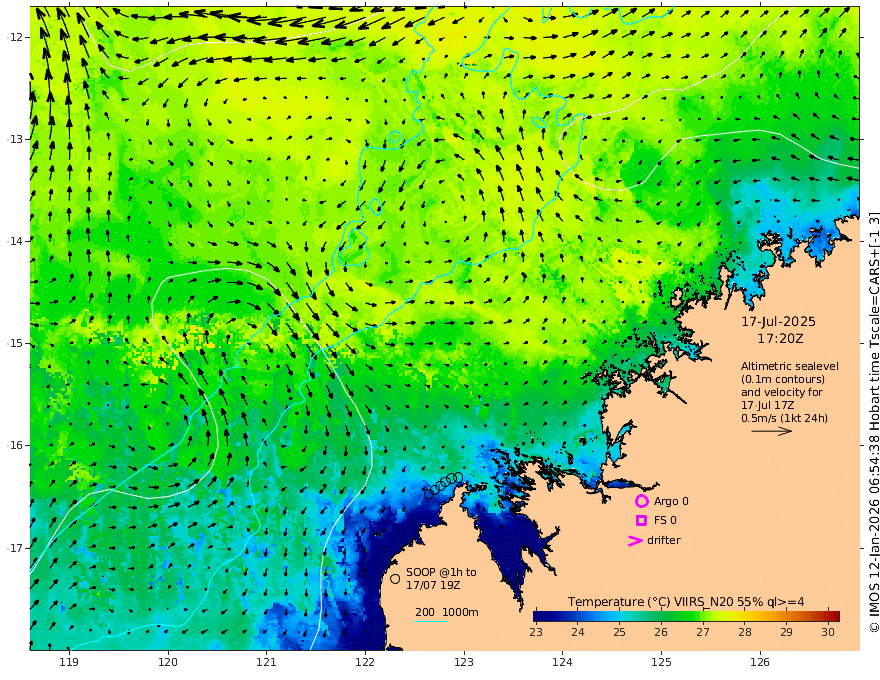Click the latitude axis label '-12'

[x=15, y=37]
